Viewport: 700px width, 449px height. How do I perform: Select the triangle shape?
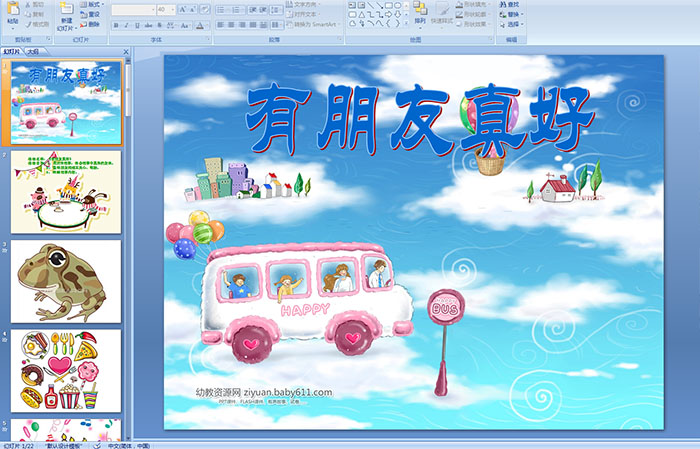click(x=362, y=15)
